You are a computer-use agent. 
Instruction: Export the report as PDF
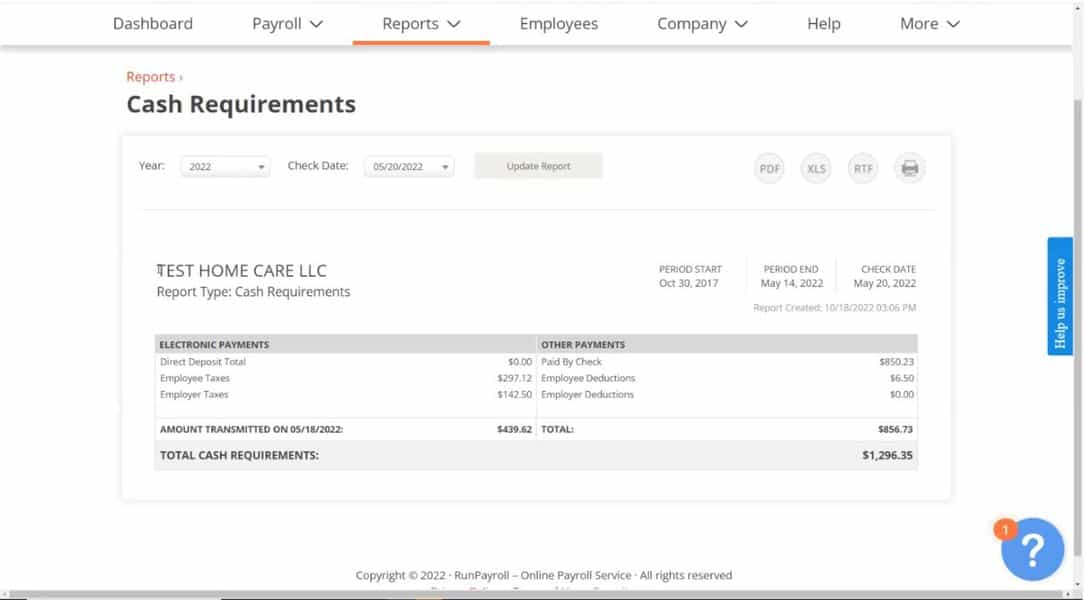click(x=769, y=168)
